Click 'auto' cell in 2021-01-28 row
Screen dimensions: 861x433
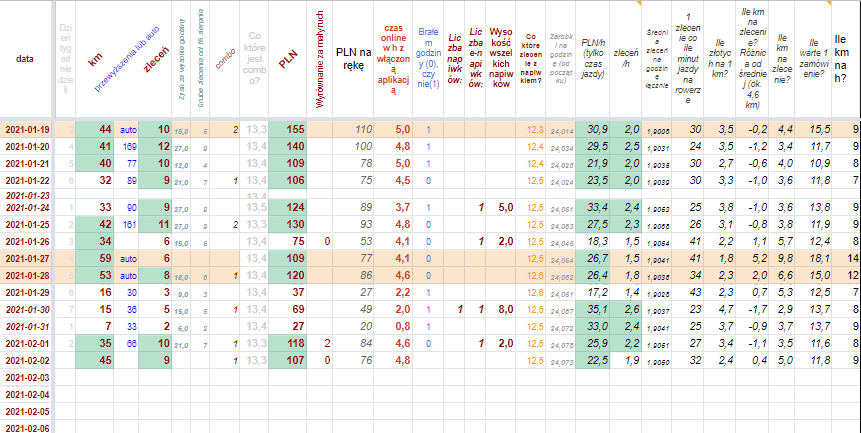[128, 275]
